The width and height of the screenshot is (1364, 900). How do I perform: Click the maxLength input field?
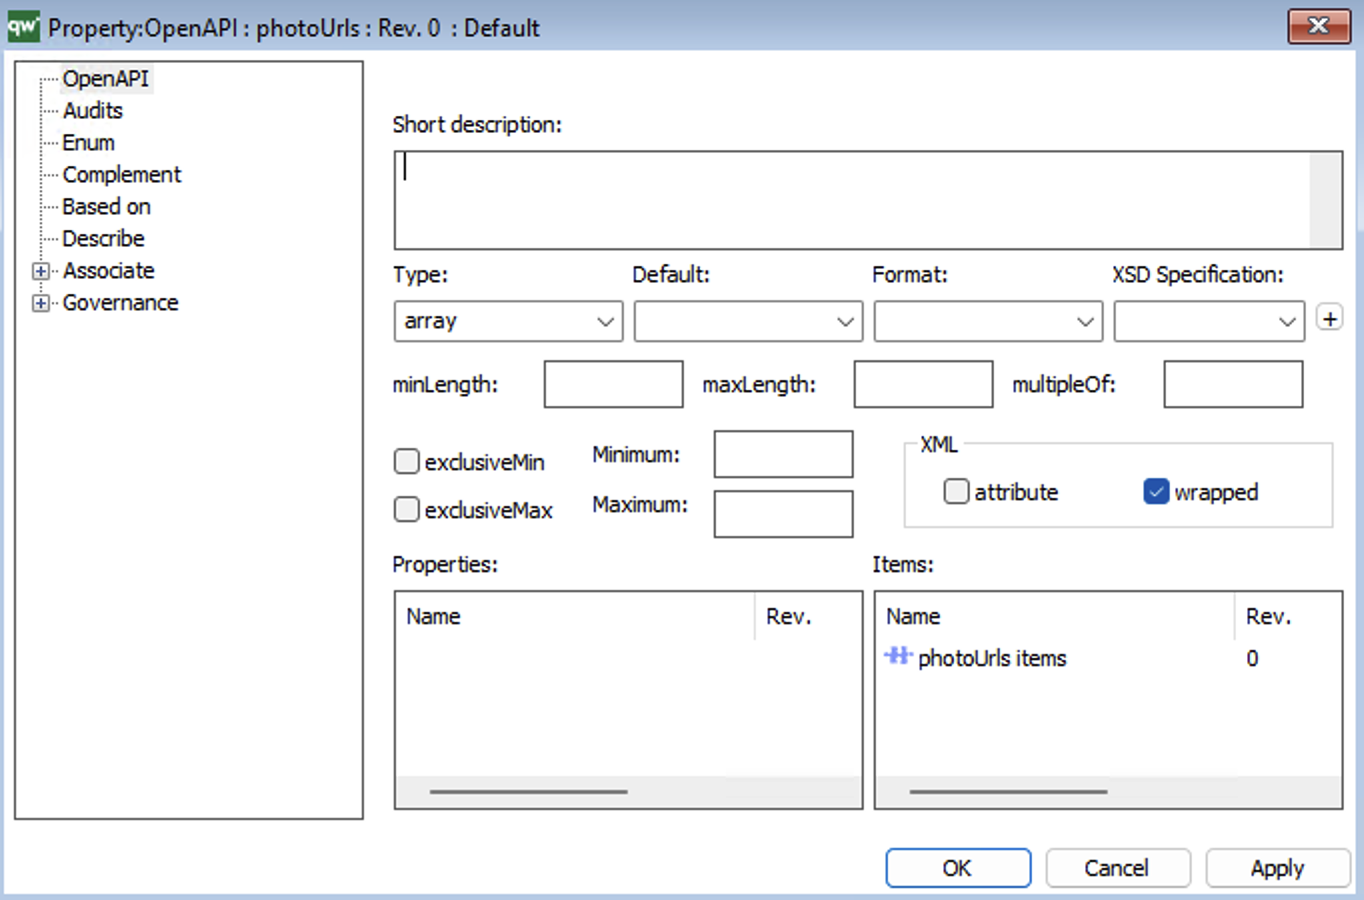(x=923, y=384)
